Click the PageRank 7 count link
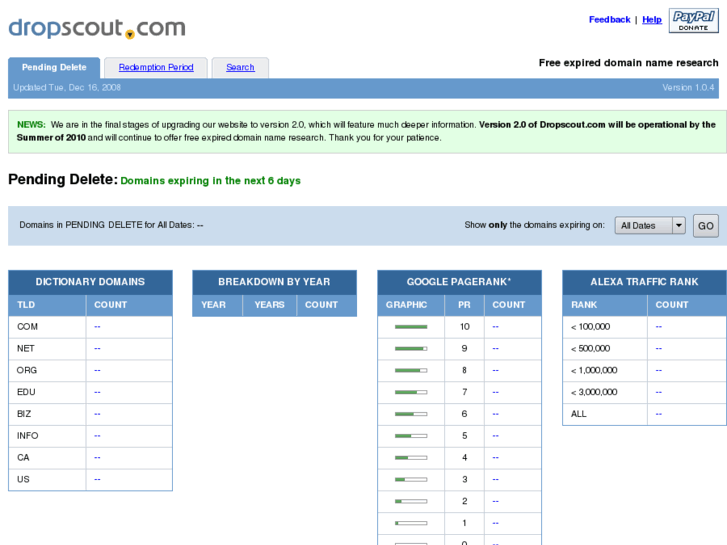 (x=496, y=392)
